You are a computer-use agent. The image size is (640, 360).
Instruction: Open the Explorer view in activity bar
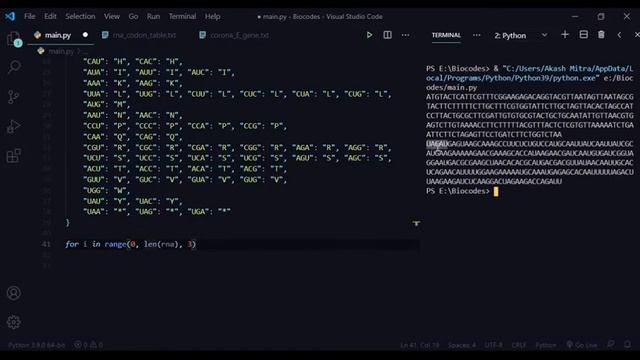14,39
